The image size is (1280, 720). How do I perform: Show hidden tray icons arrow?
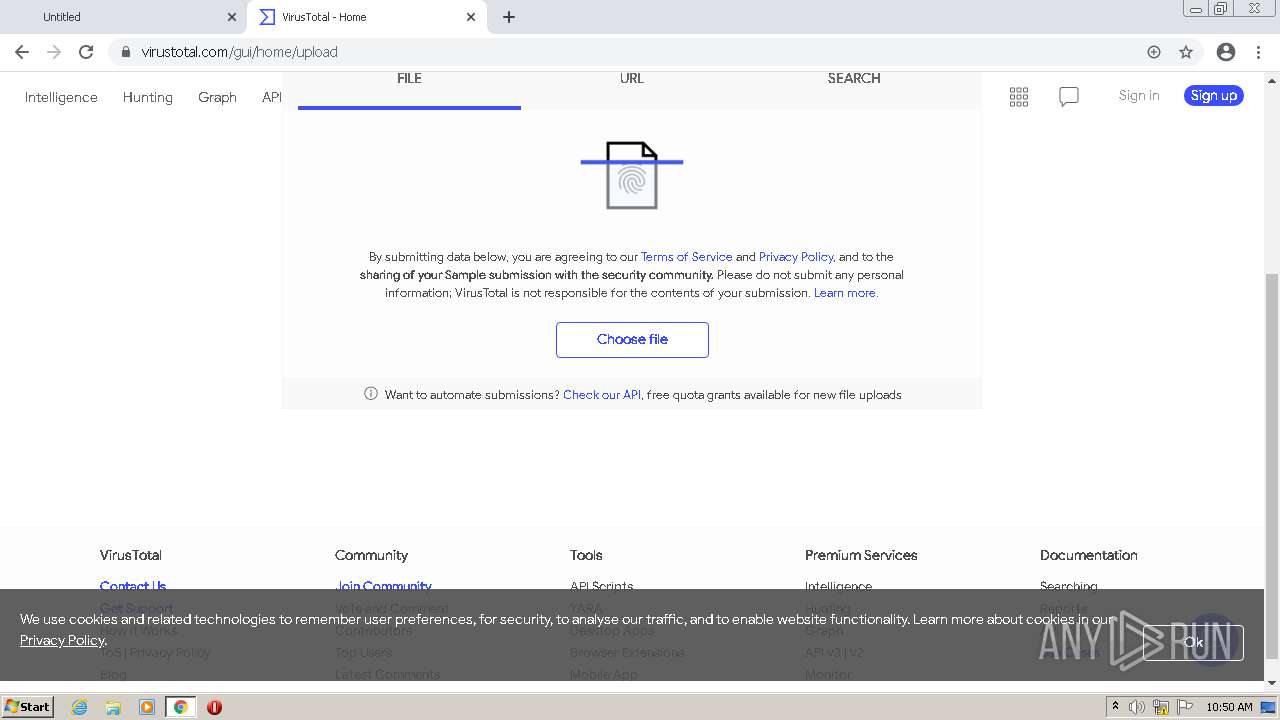(x=1115, y=707)
